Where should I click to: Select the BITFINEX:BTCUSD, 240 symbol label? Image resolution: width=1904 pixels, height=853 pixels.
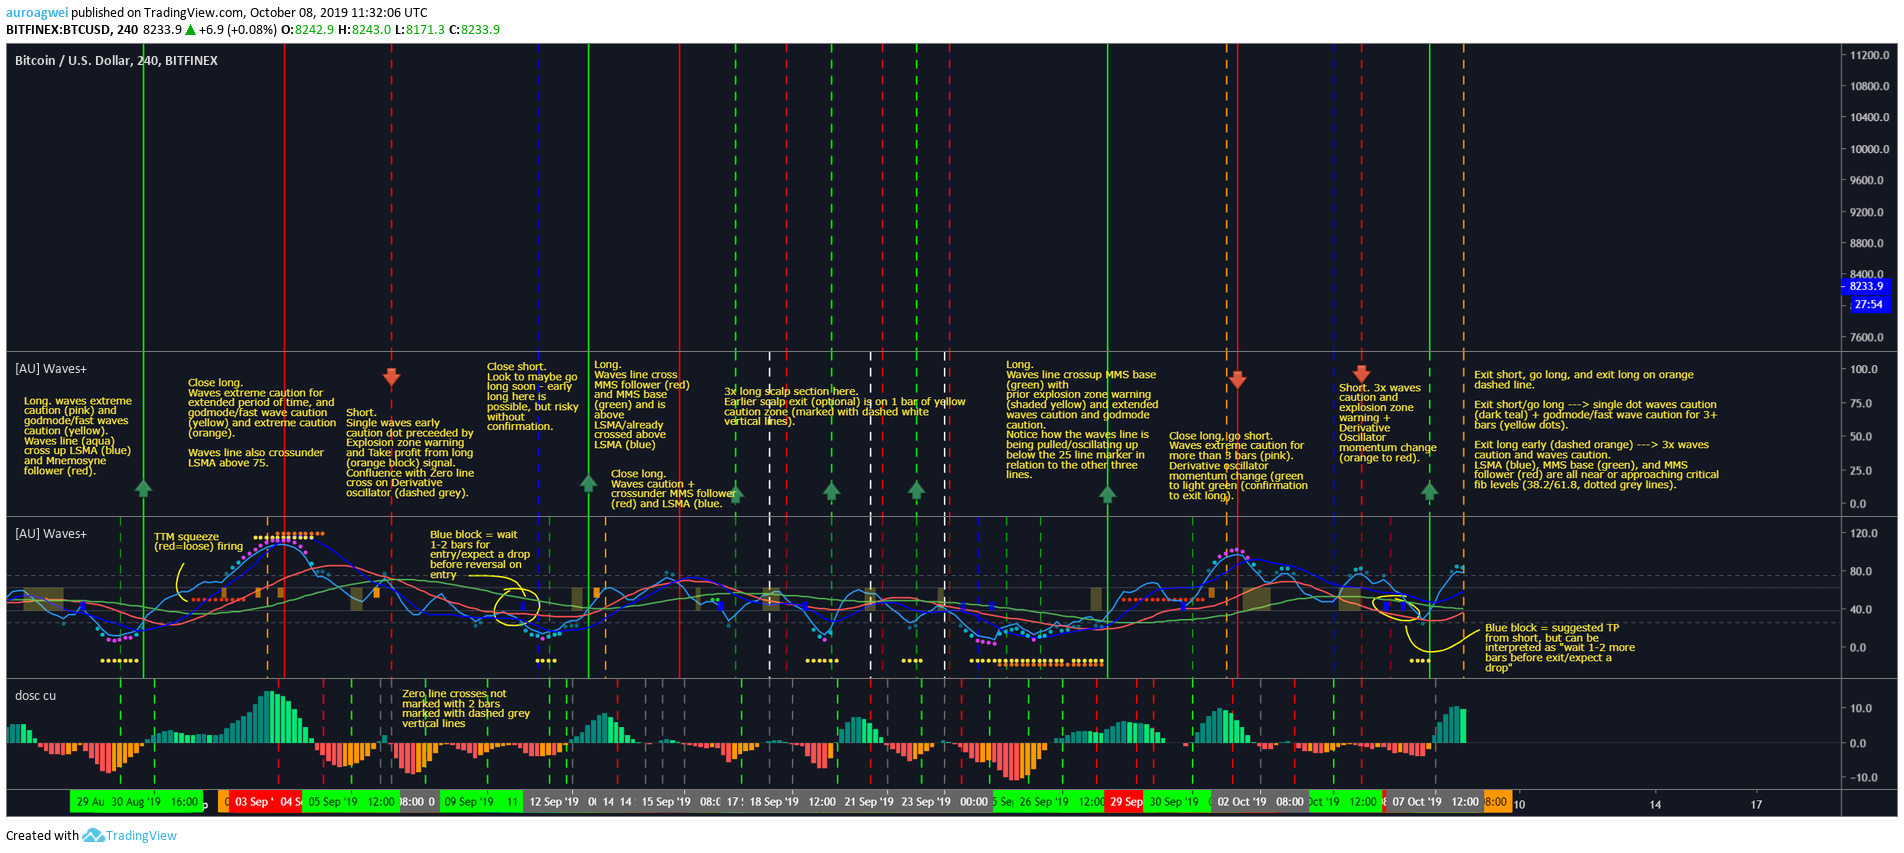[72, 30]
